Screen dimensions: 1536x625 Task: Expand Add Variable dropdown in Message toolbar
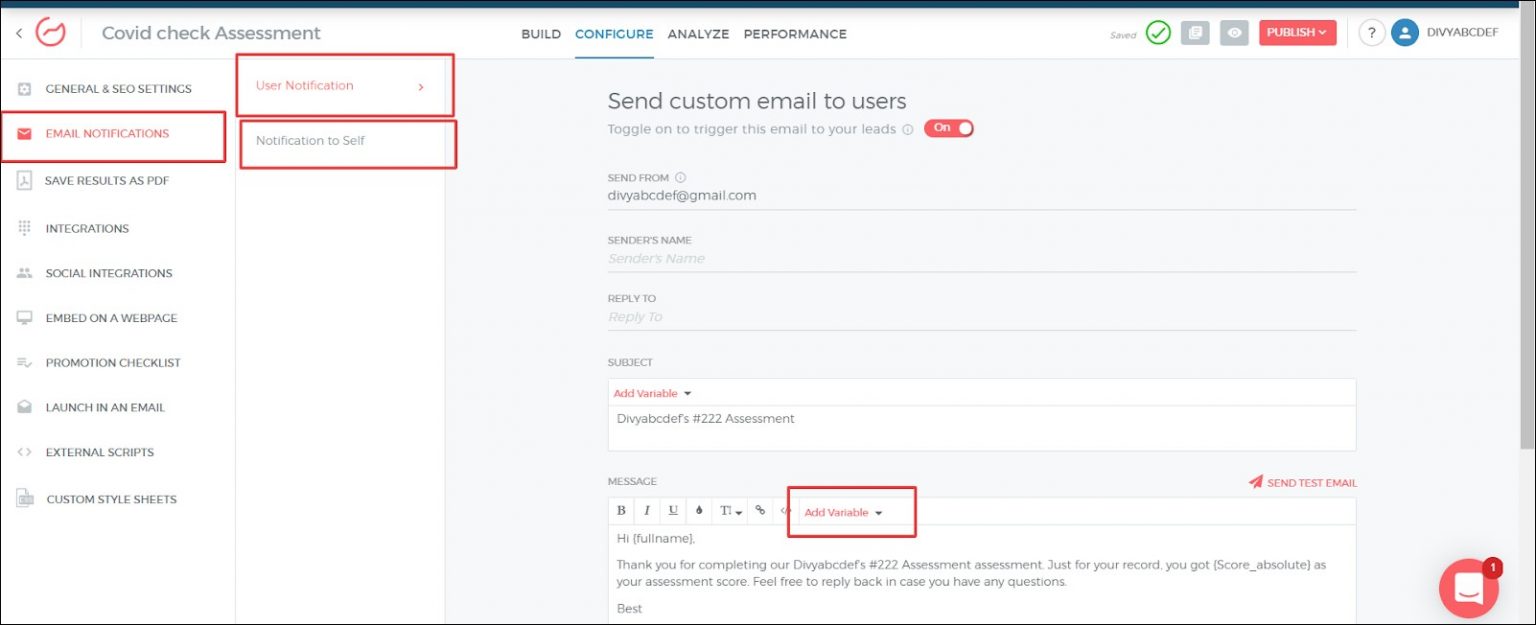[x=843, y=512]
